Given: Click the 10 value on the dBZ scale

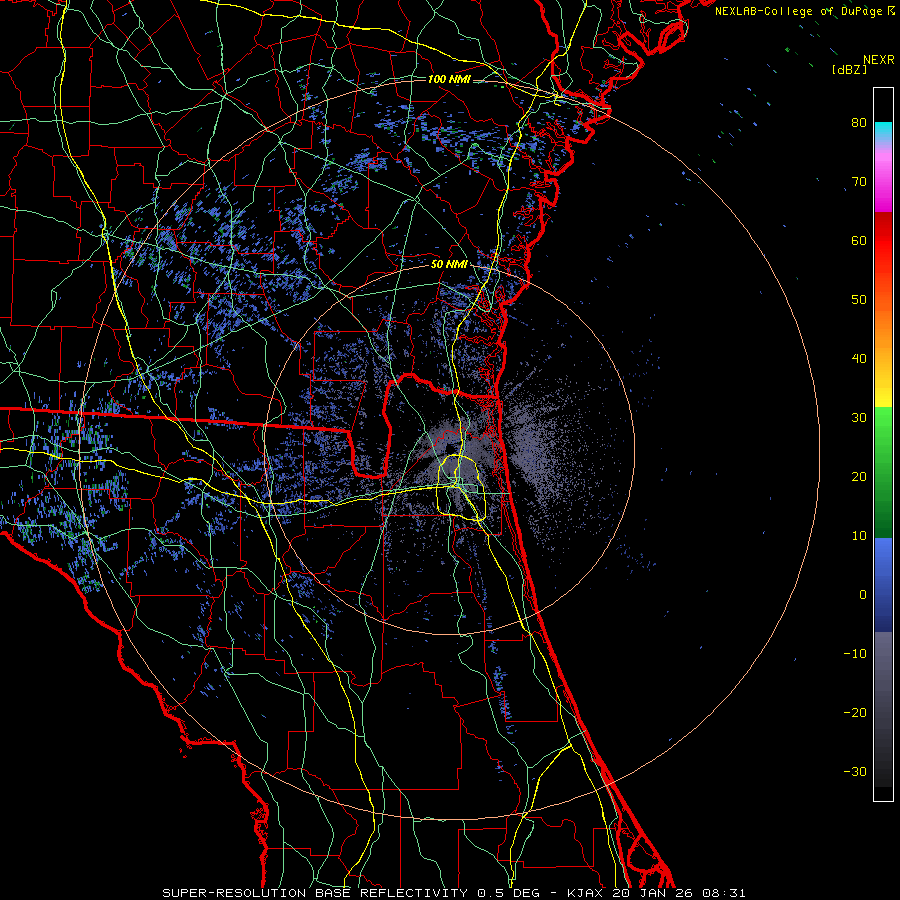Looking at the screenshot, I should 859,536.
